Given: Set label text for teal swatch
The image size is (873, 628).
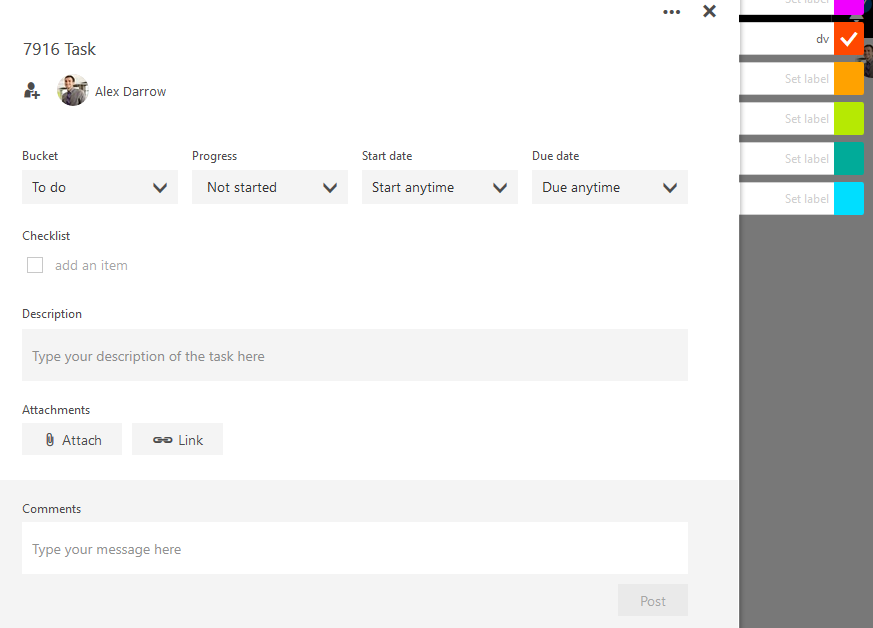Looking at the screenshot, I should coord(787,159).
